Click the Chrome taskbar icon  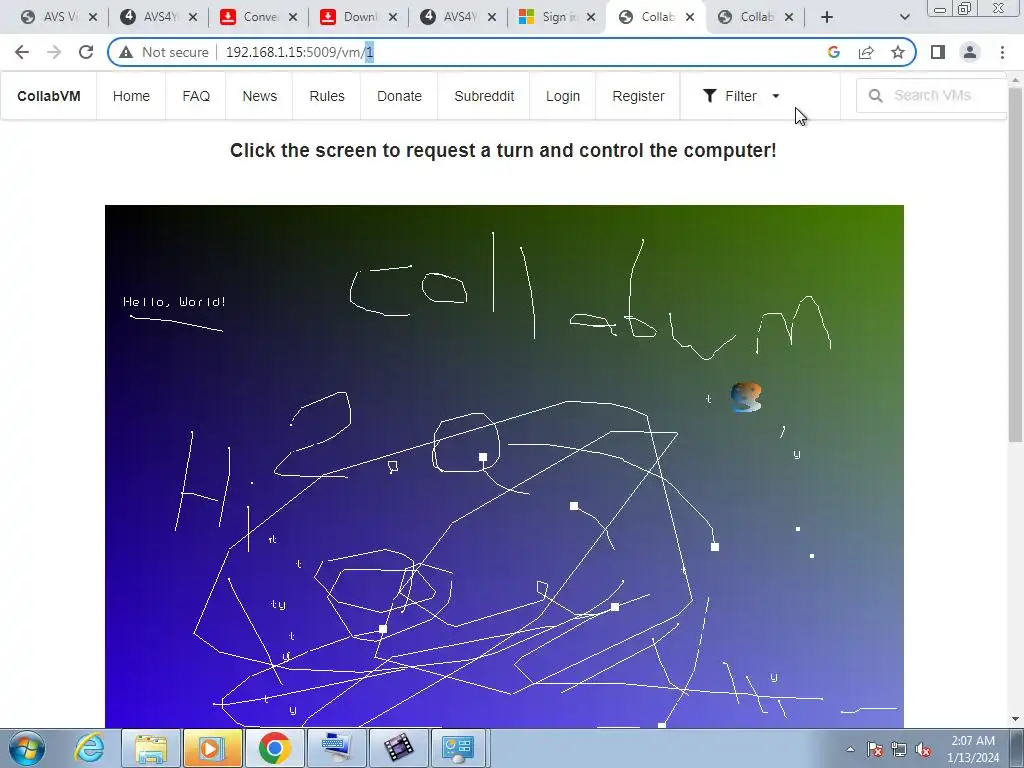pyautogui.click(x=274, y=748)
